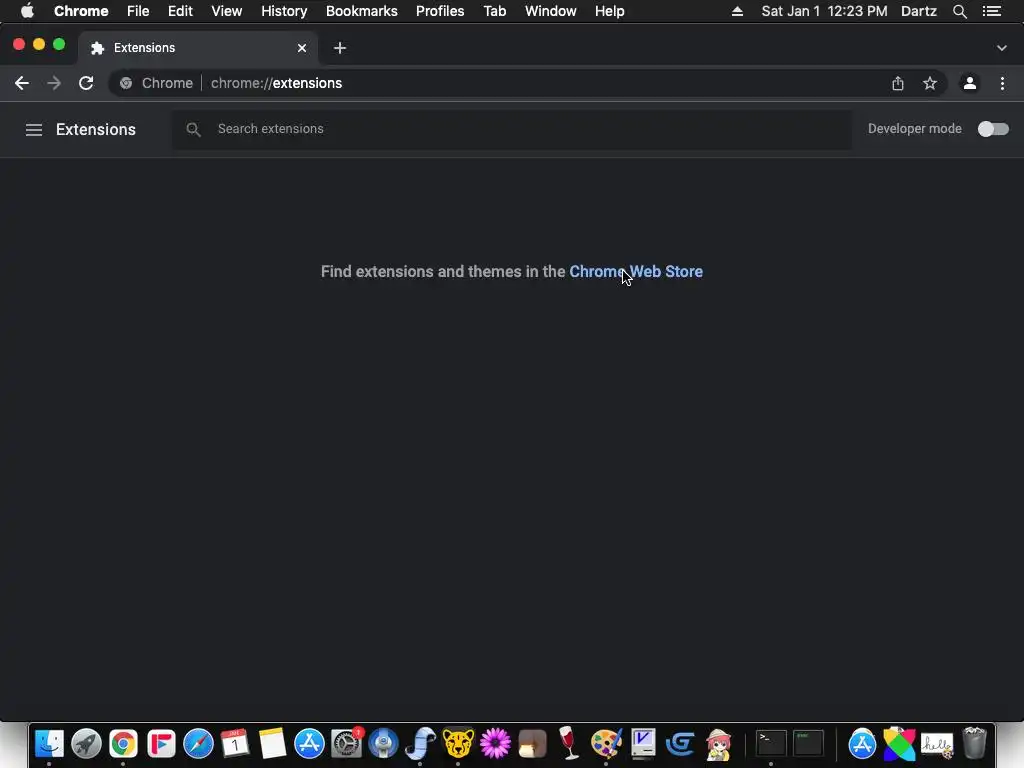The width and height of the screenshot is (1024, 768).
Task: Open the cheetah app in Dock
Action: [458, 744]
